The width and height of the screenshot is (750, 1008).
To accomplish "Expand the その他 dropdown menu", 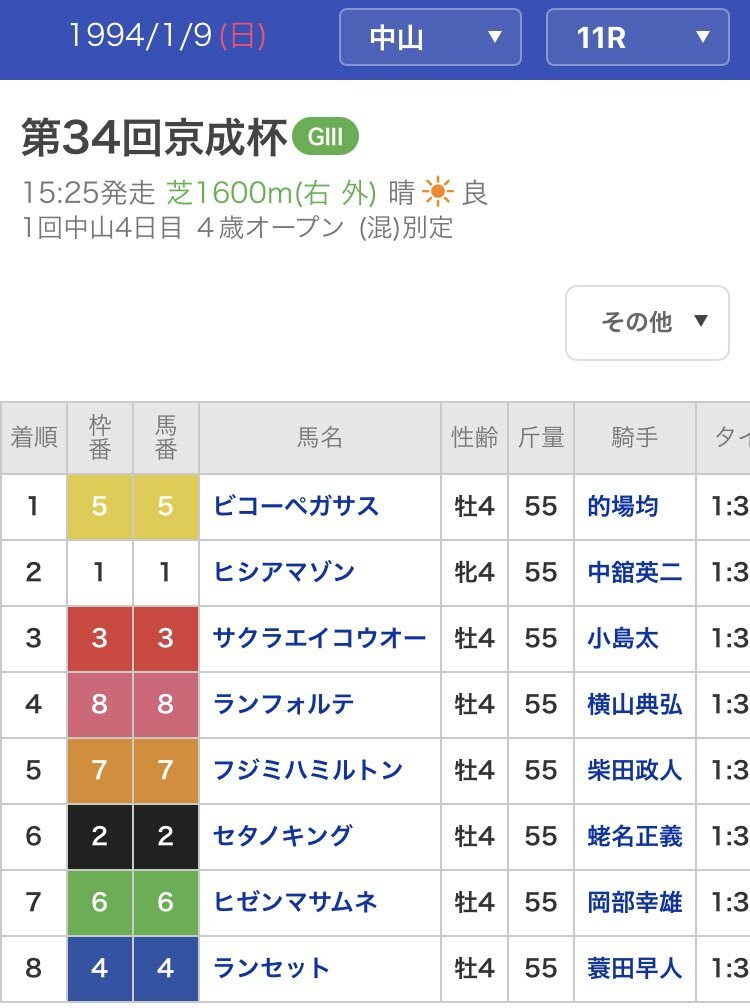I will 647,322.
